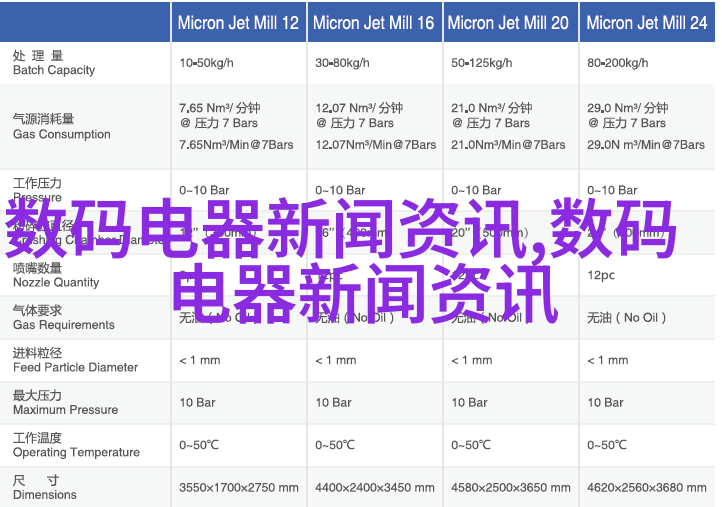The width and height of the screenshot is (722, 507).
Task: Click 10 Bar in the Mill 24 column
Action: point(605,403)
